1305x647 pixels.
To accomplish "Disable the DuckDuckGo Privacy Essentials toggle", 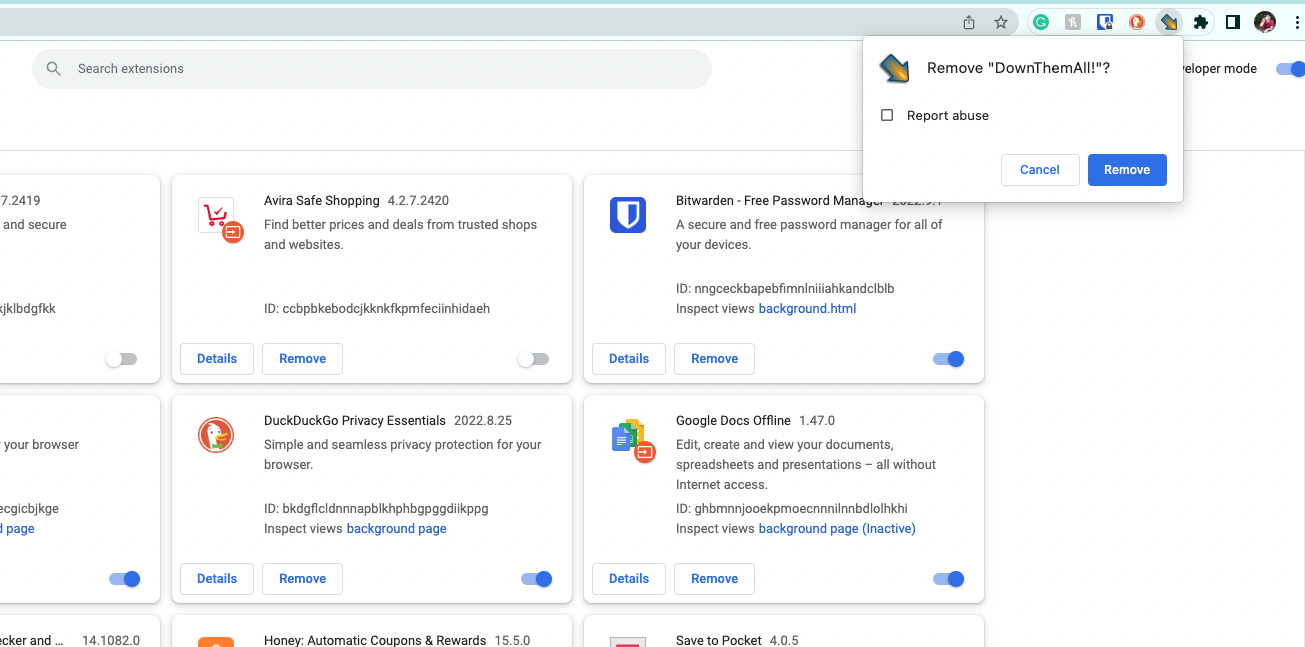I will pos(537,579).
